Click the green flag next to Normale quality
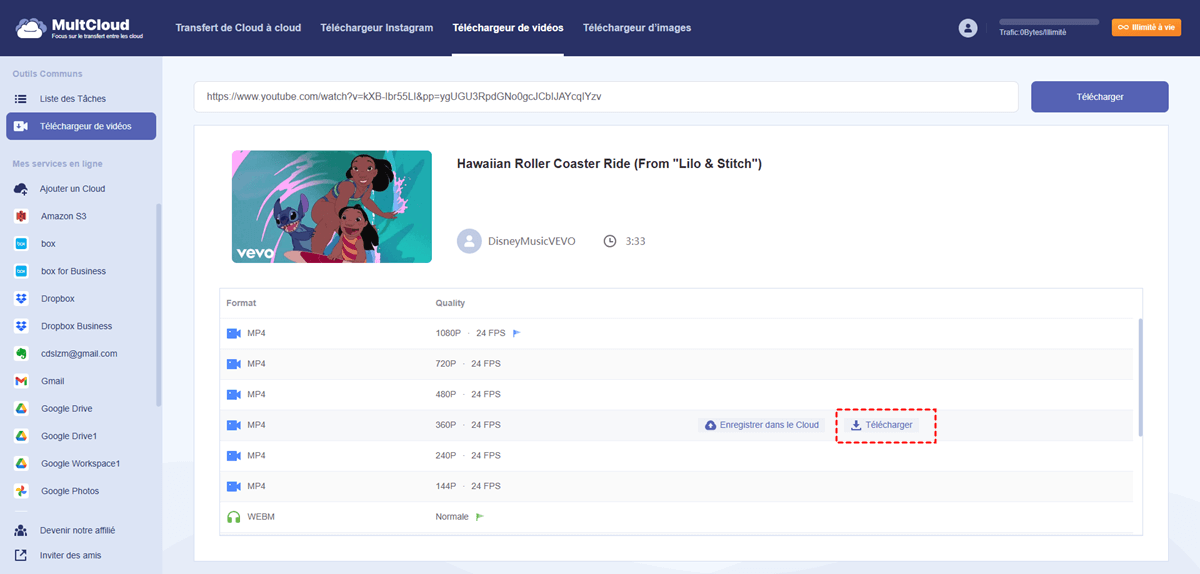 coord(479,517)
